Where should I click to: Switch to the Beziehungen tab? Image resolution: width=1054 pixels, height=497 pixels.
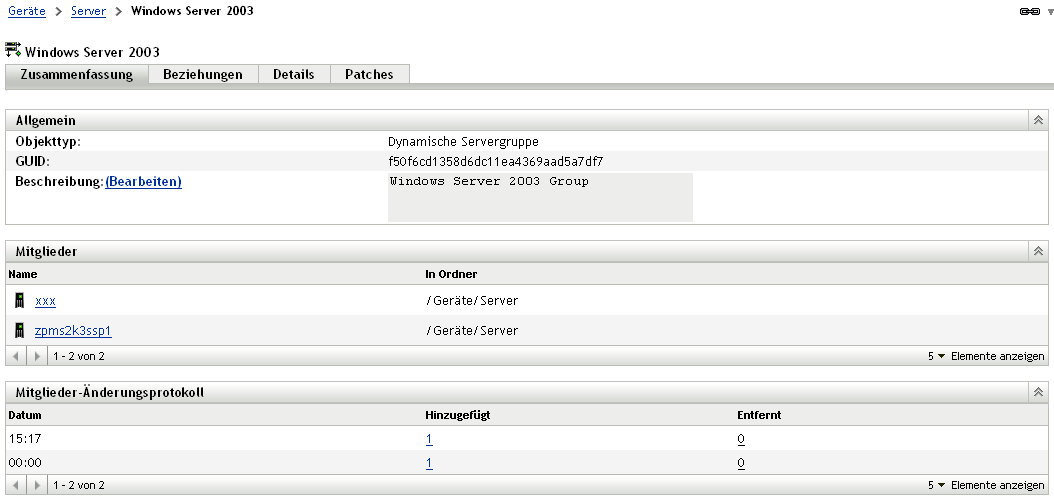tap(203, 75)
